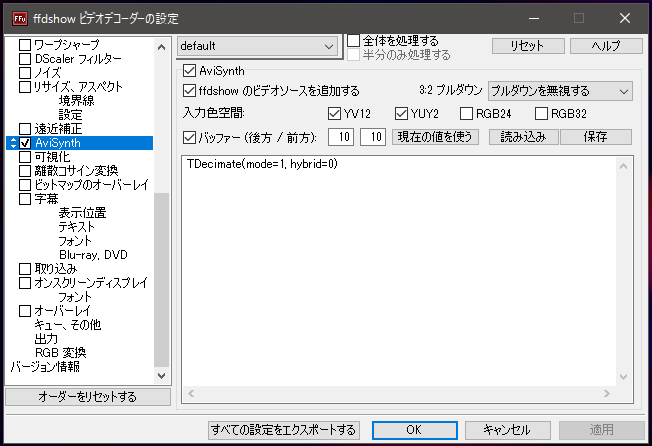Enable the DScaler フィルター checkbox
The height and width of the screenshot is (446, 652).
tap(25, 59)
